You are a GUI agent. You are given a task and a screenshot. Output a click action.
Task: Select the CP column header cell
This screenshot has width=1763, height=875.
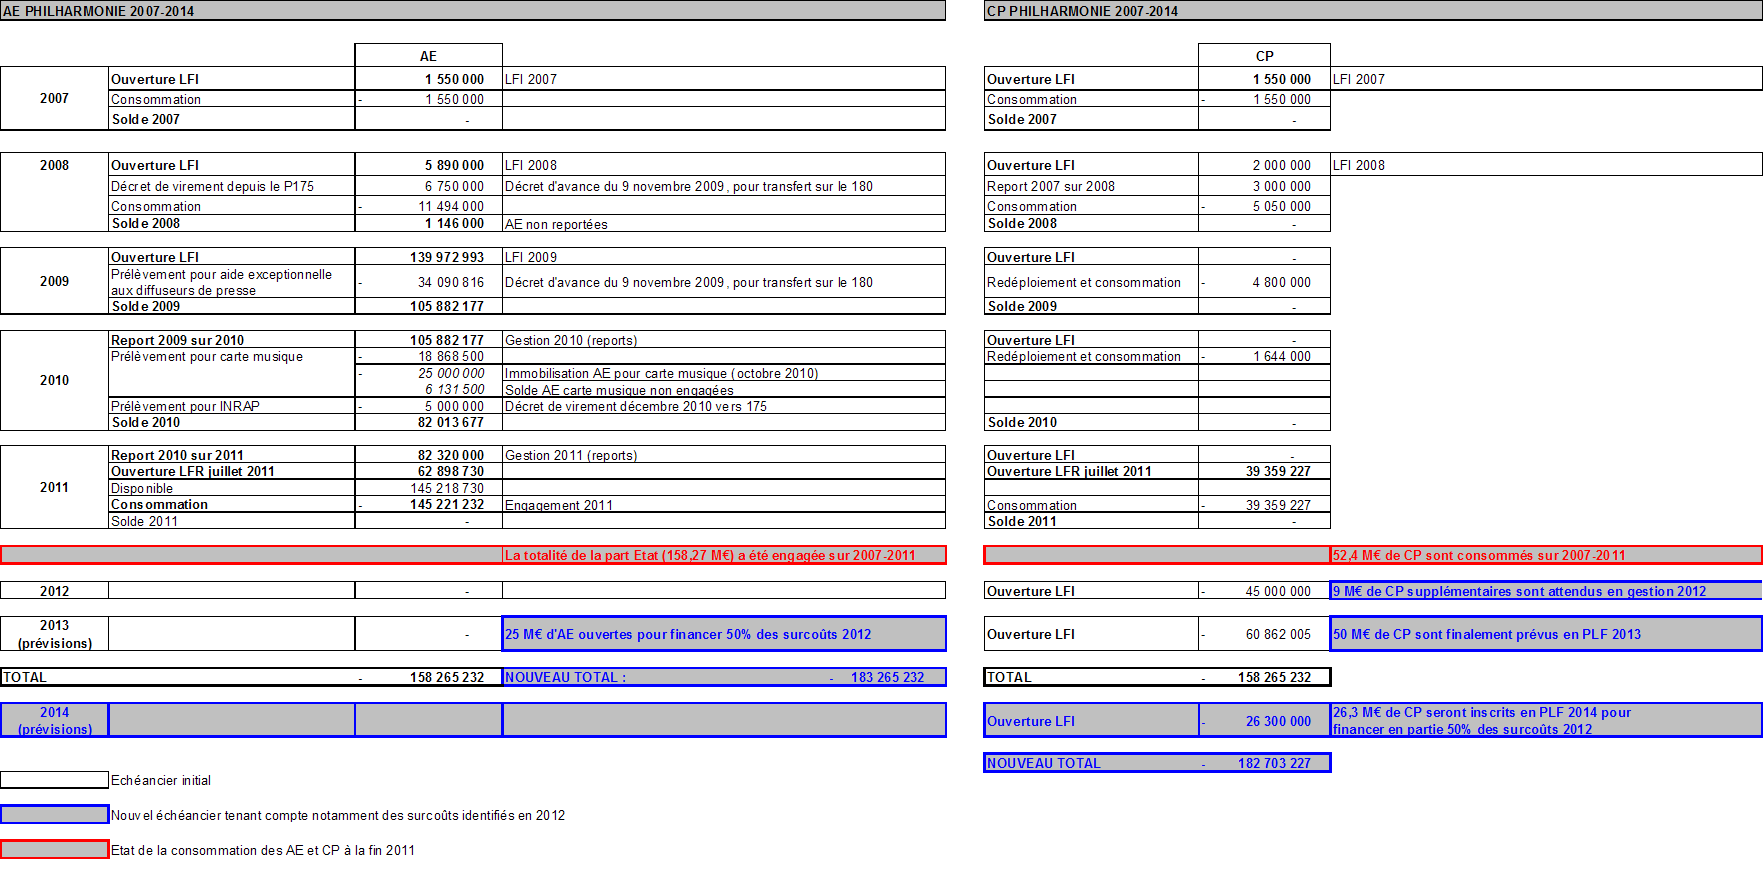(1264, 56)
